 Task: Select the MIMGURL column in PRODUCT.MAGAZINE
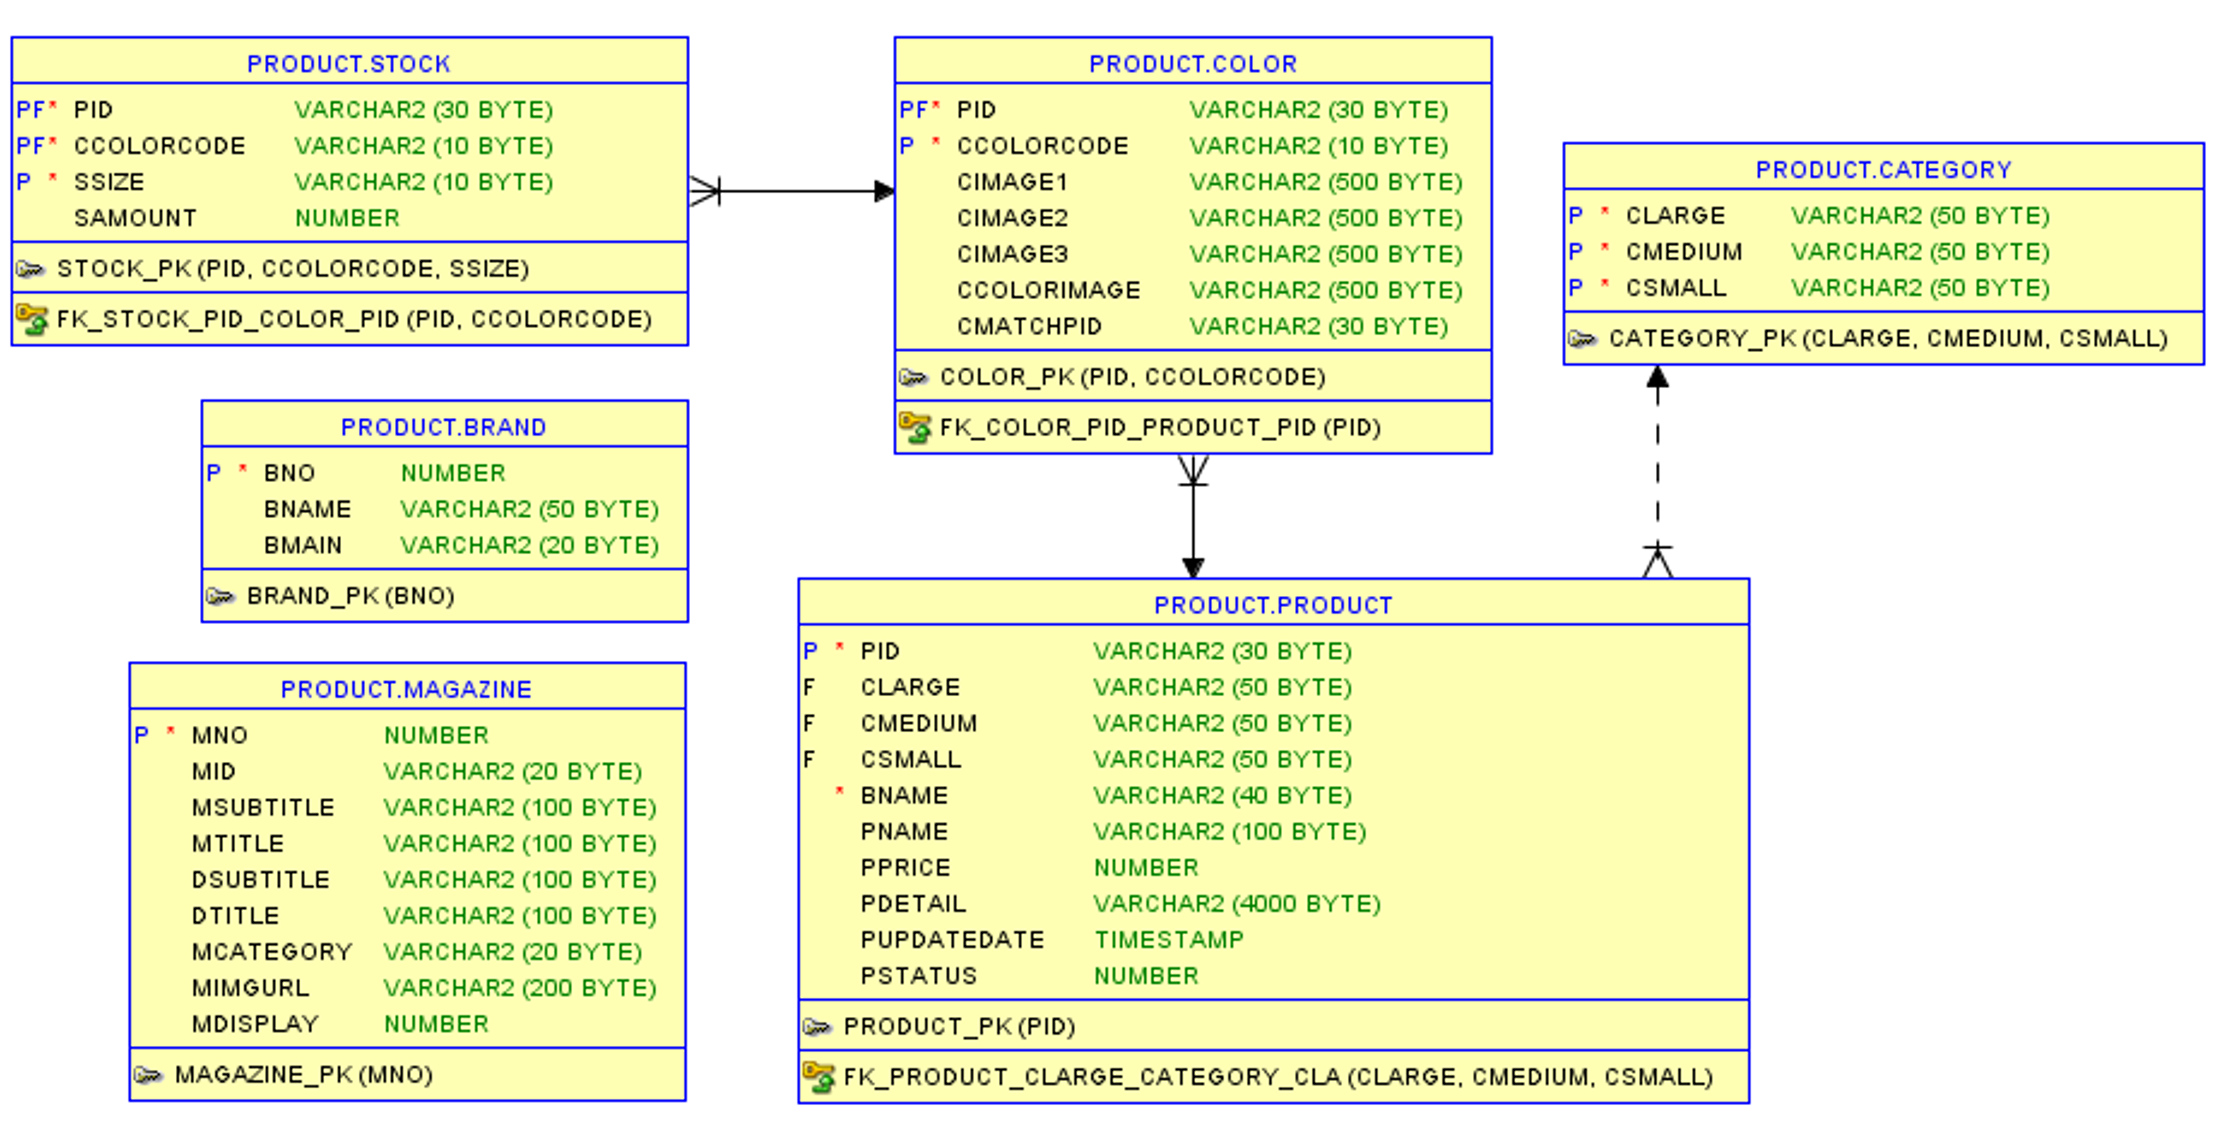point(250,987)
